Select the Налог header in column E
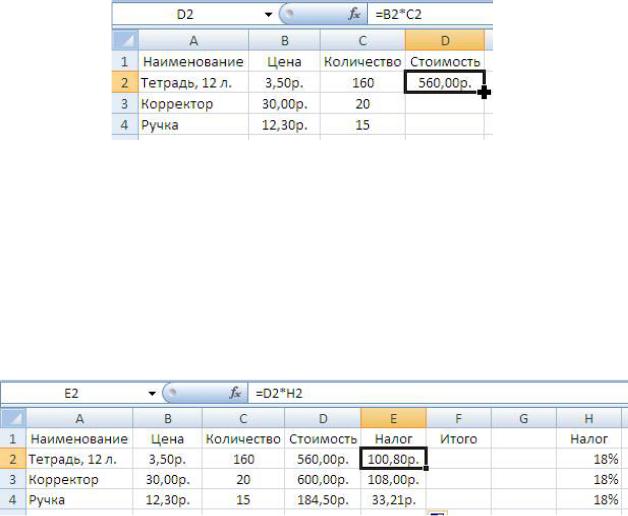 point(393,439)
